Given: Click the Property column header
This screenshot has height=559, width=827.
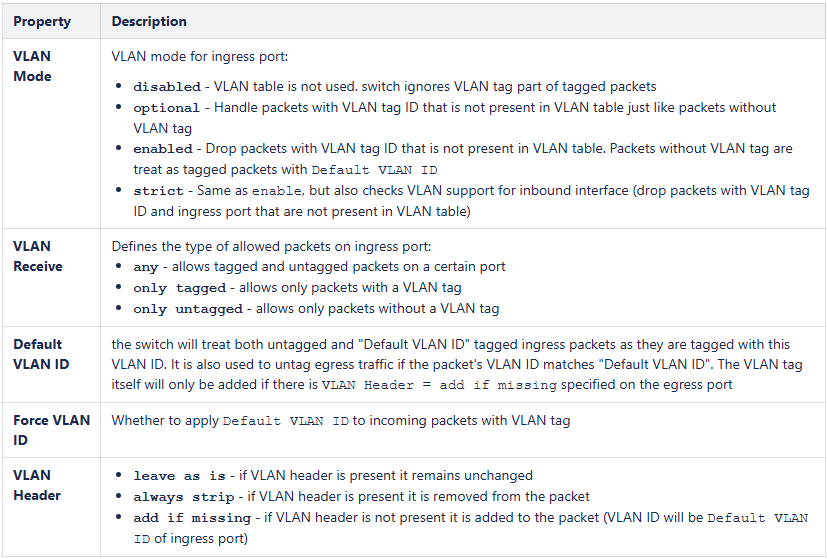Looking at the screenshot, I should [42, 21].
